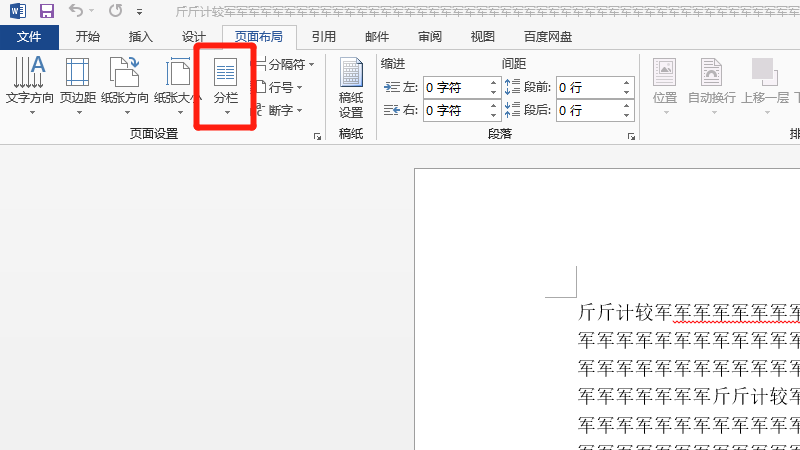Click the left indent 左 input field

pos(455,87)
